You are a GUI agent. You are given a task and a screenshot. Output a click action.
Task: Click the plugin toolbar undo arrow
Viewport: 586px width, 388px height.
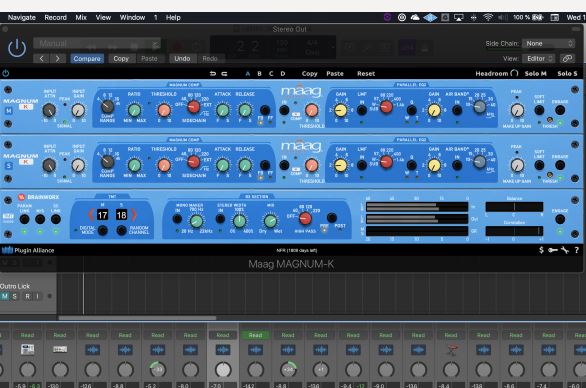(213, 74)
